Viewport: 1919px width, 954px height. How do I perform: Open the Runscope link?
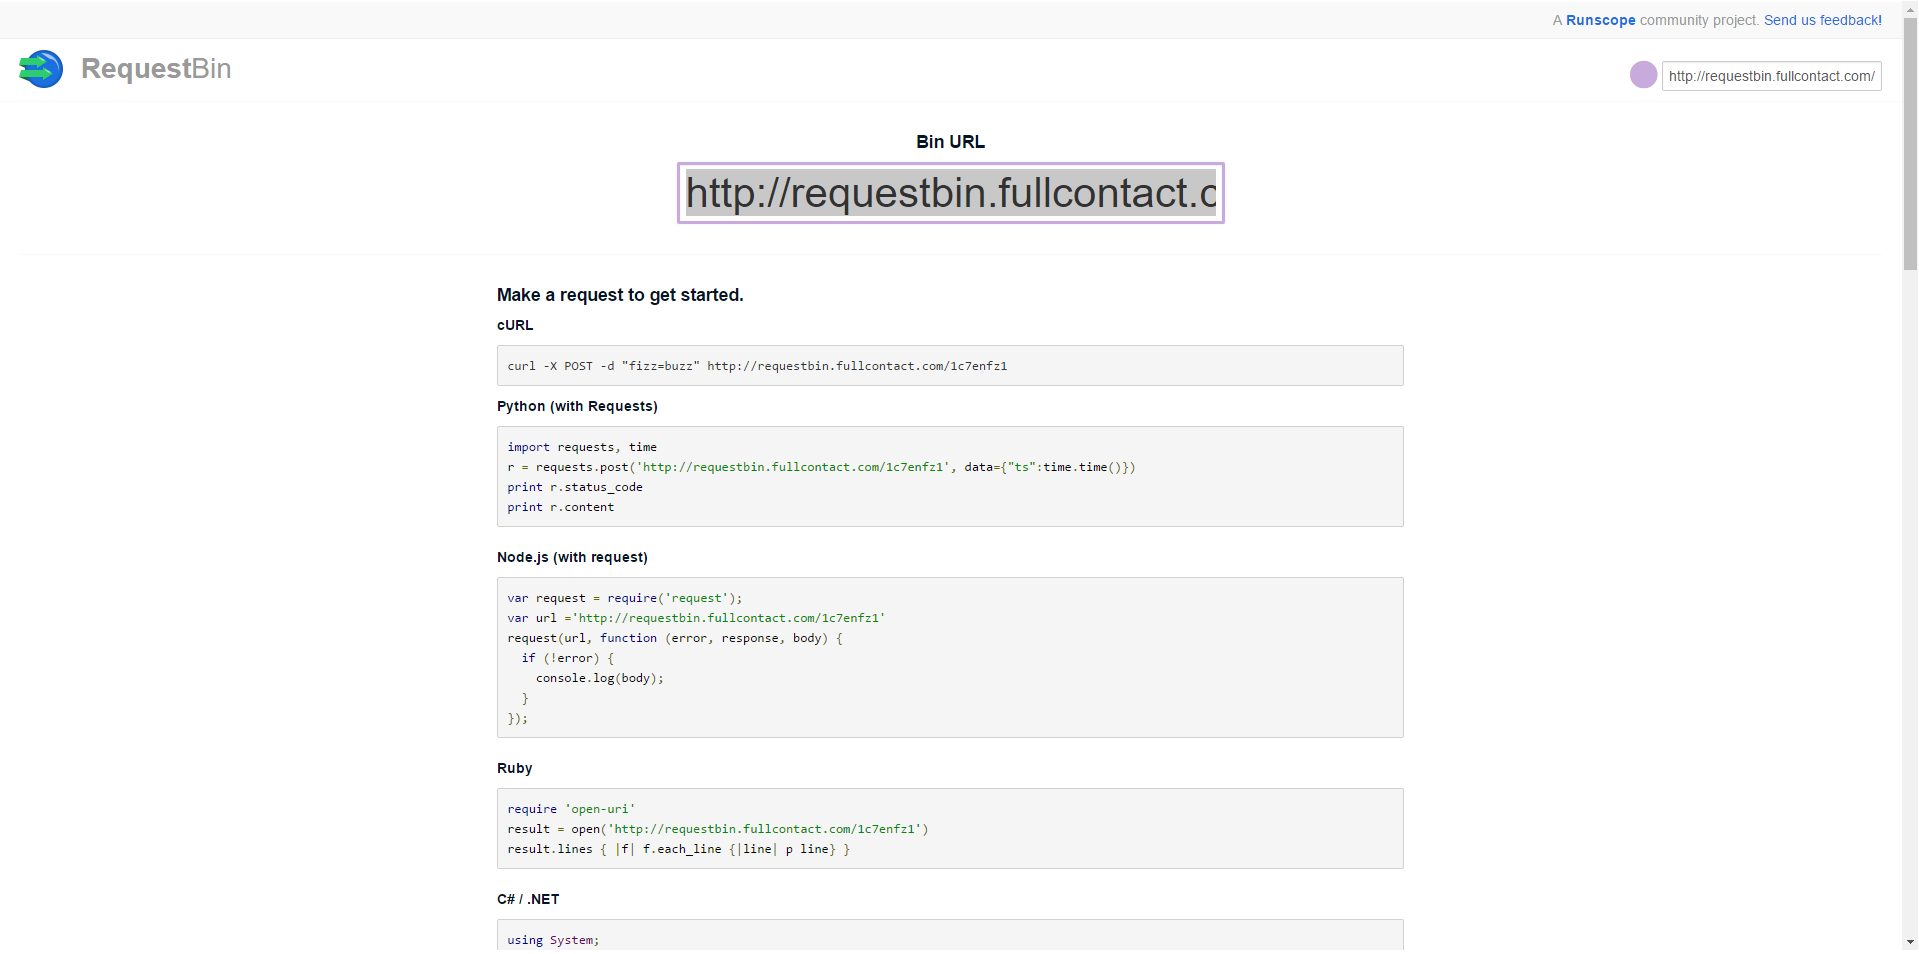pyautogui.click(x=1600, y=20)
